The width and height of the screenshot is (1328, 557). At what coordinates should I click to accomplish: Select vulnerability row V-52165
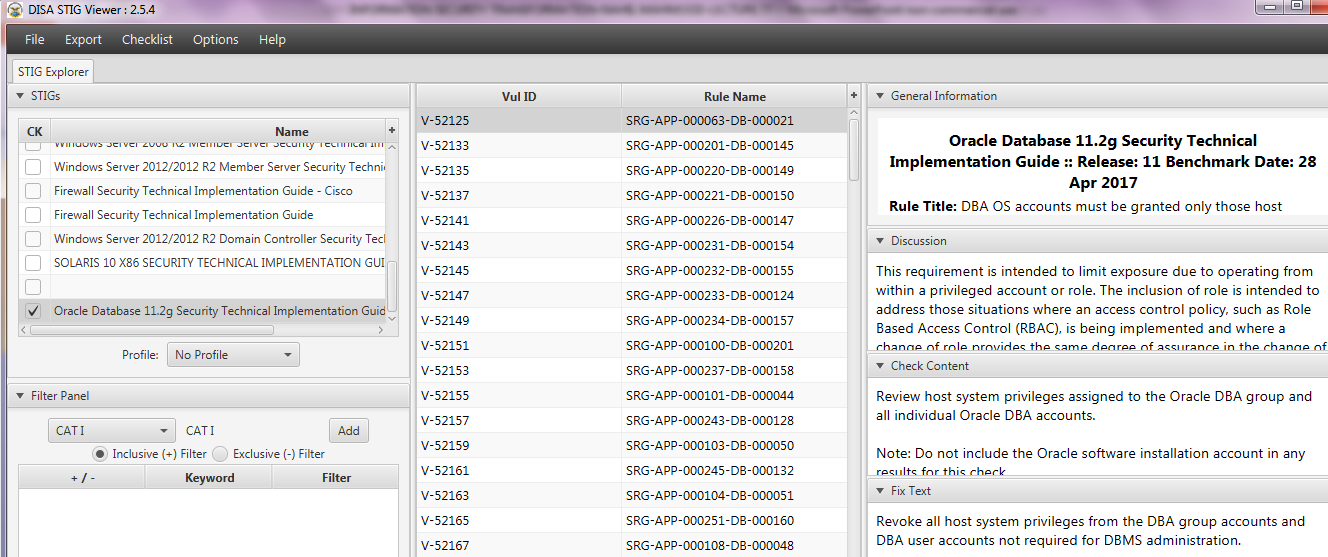click(x=632, y=521)
